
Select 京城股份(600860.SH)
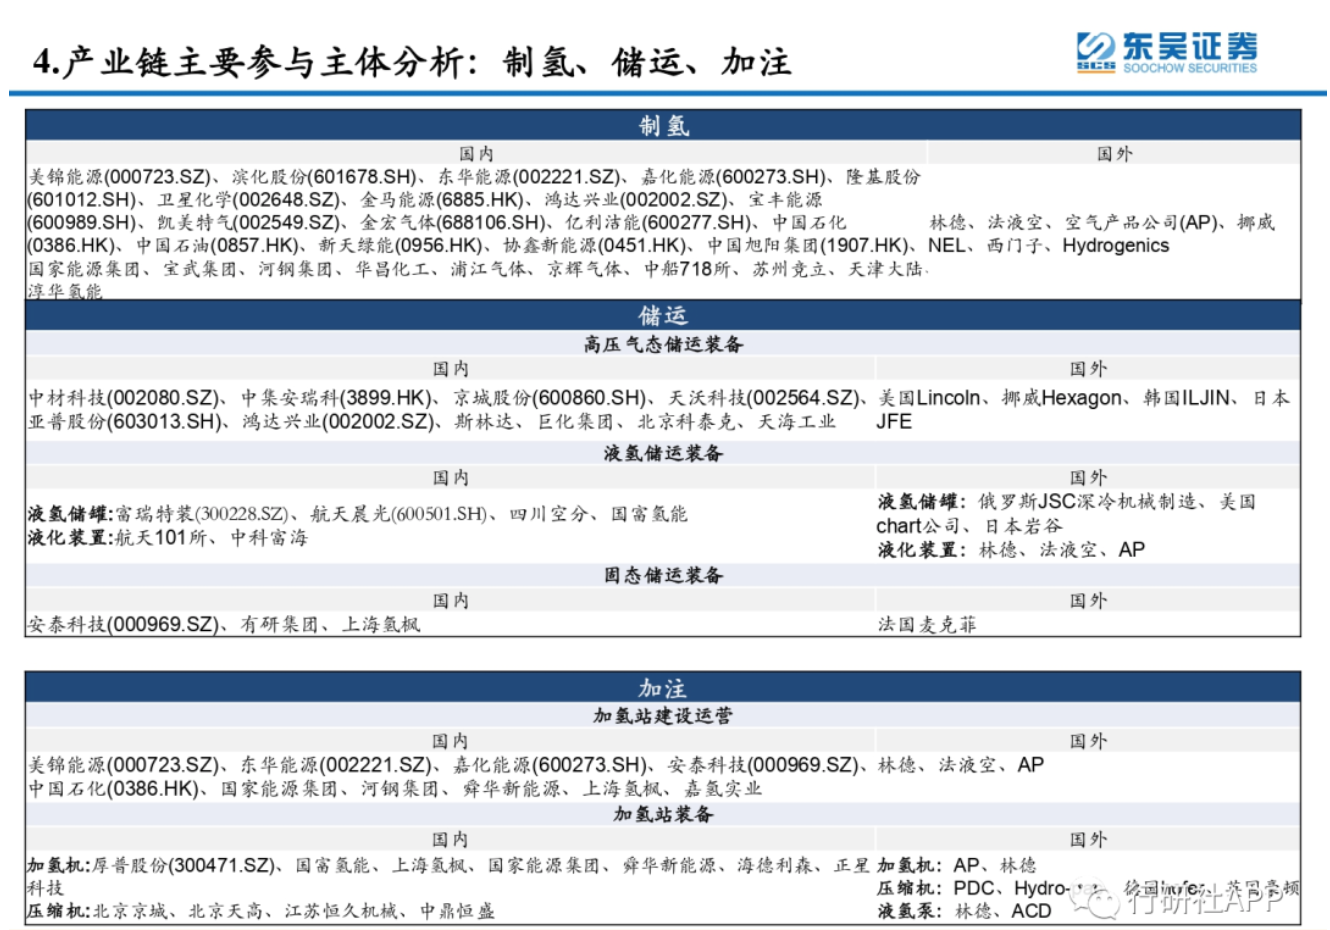point(549,398)
